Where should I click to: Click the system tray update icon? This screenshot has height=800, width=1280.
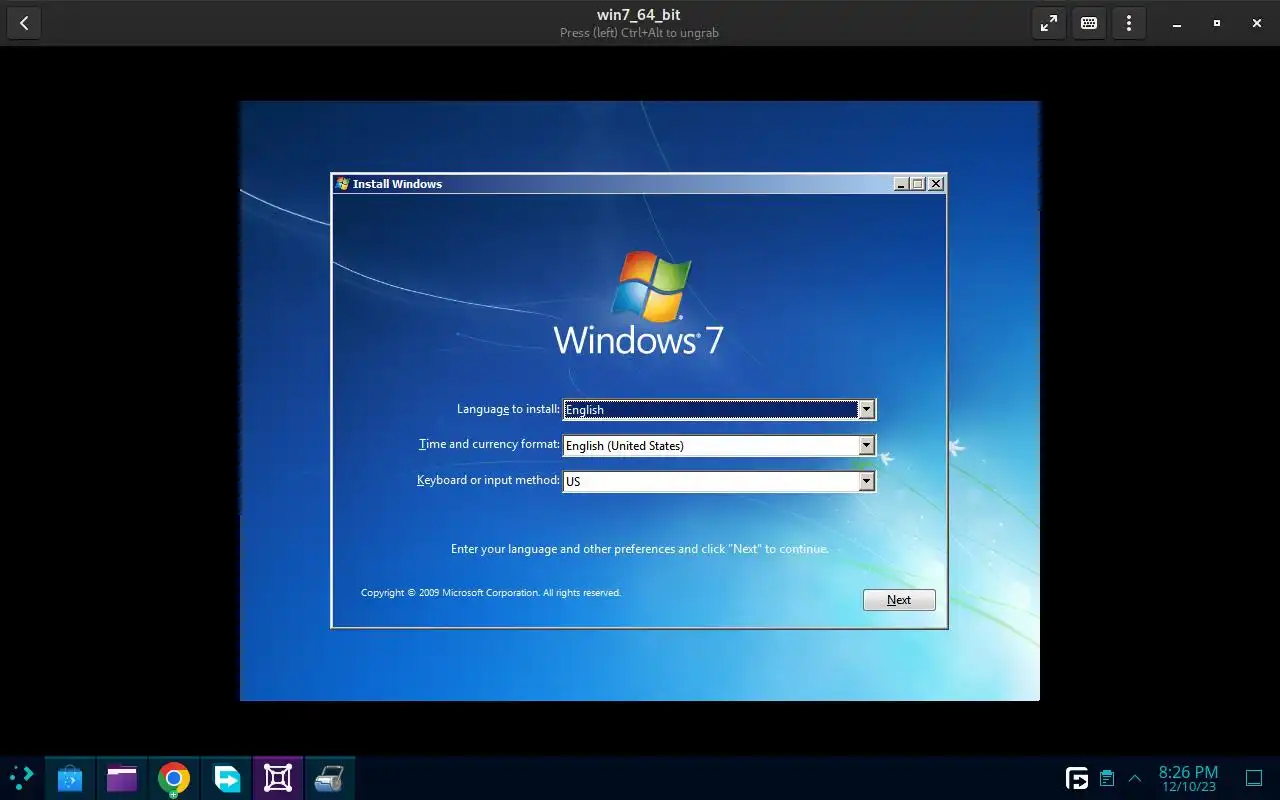pyautogui.click(x=1077, y=778)
